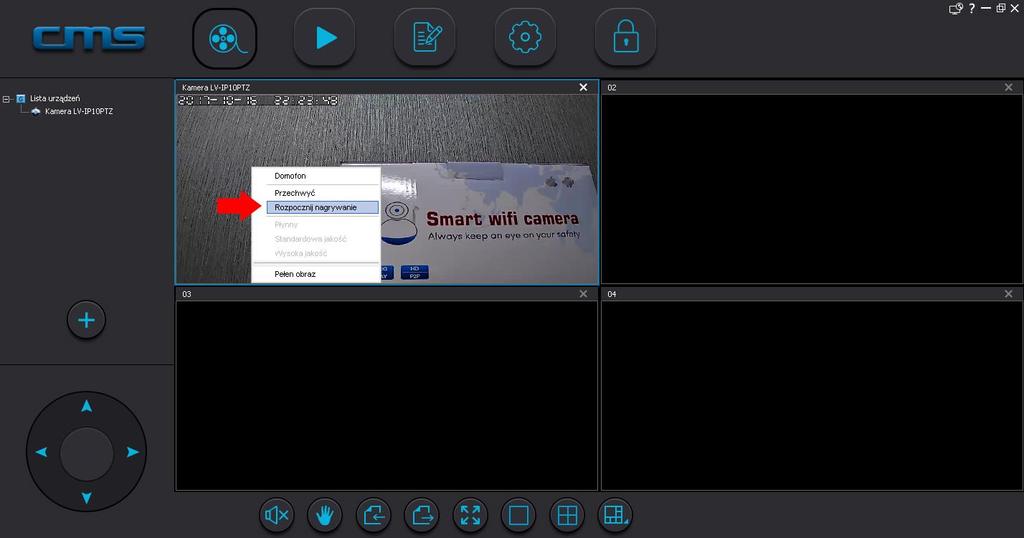
Task: Open help question mark icon
Action: [972, 8]
